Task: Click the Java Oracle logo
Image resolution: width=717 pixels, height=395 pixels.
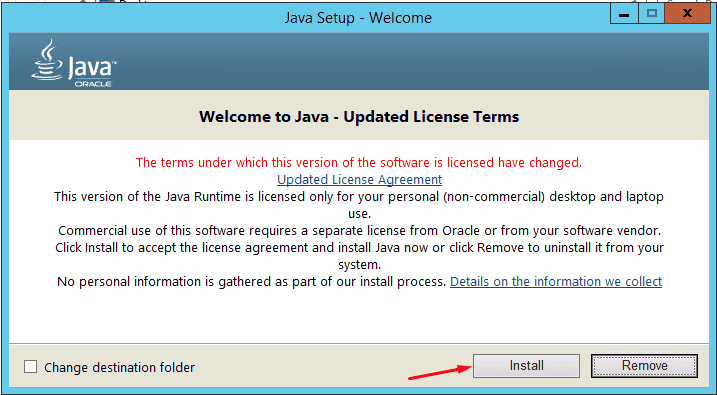Action: coord(74,63)
